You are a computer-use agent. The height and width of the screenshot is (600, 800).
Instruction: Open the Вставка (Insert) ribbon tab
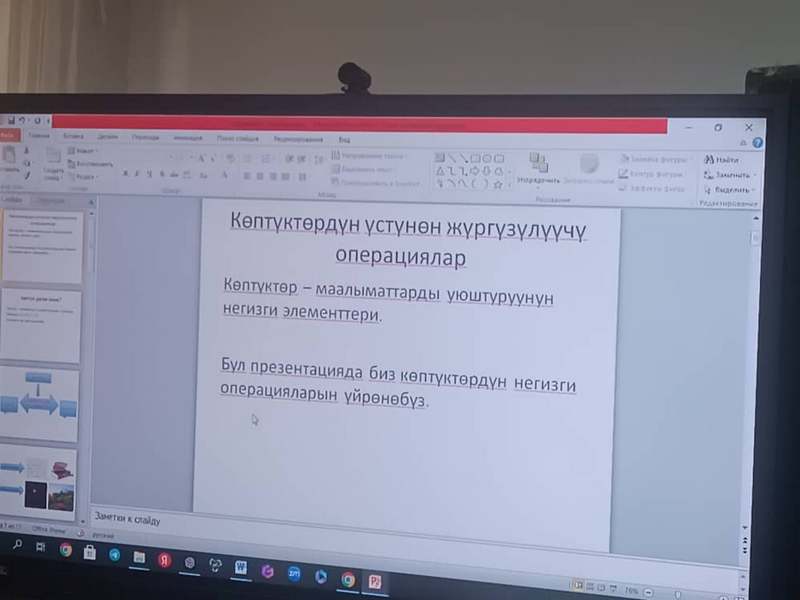click(x=73, y=135)
